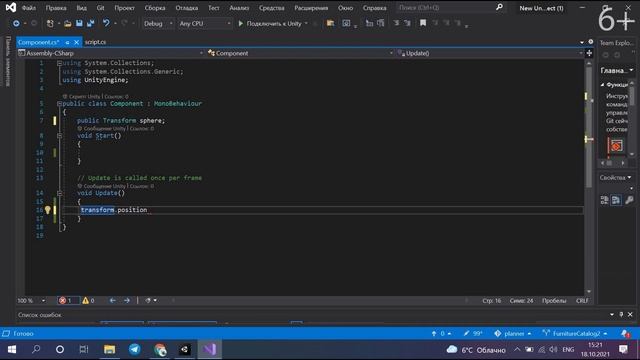Open the Assembly-CSharp project dropdown
640x360 pixels.
pyautogui.click(x=111, y=53)
